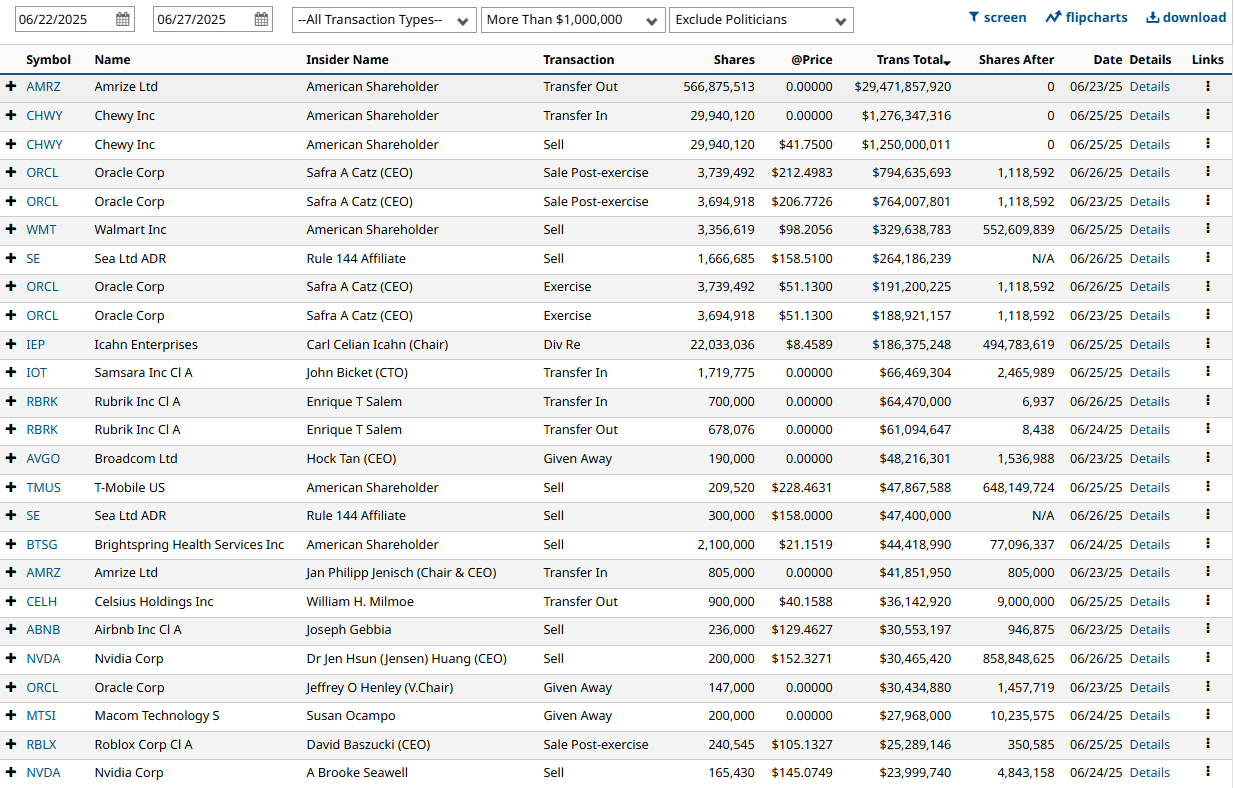This screenshot has width=1235, height=788.
Task: Open links menu for Airbnb Inc row
Action: (x=1208, y=629)
